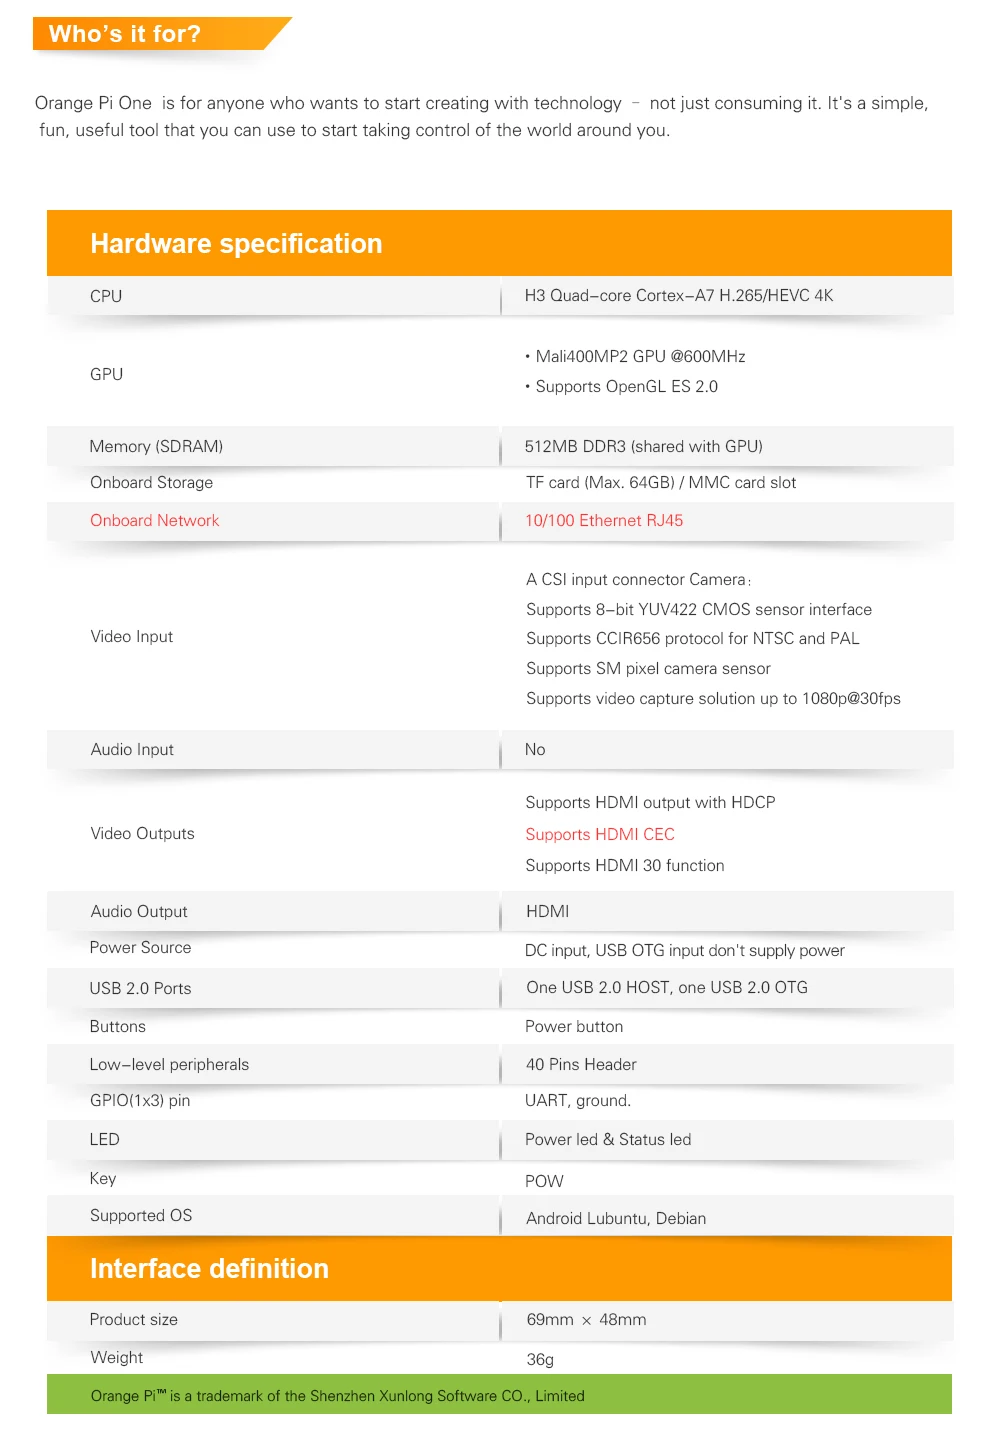
Task: Select the 40 Pins Header value
Action: tap(581, 1065)
